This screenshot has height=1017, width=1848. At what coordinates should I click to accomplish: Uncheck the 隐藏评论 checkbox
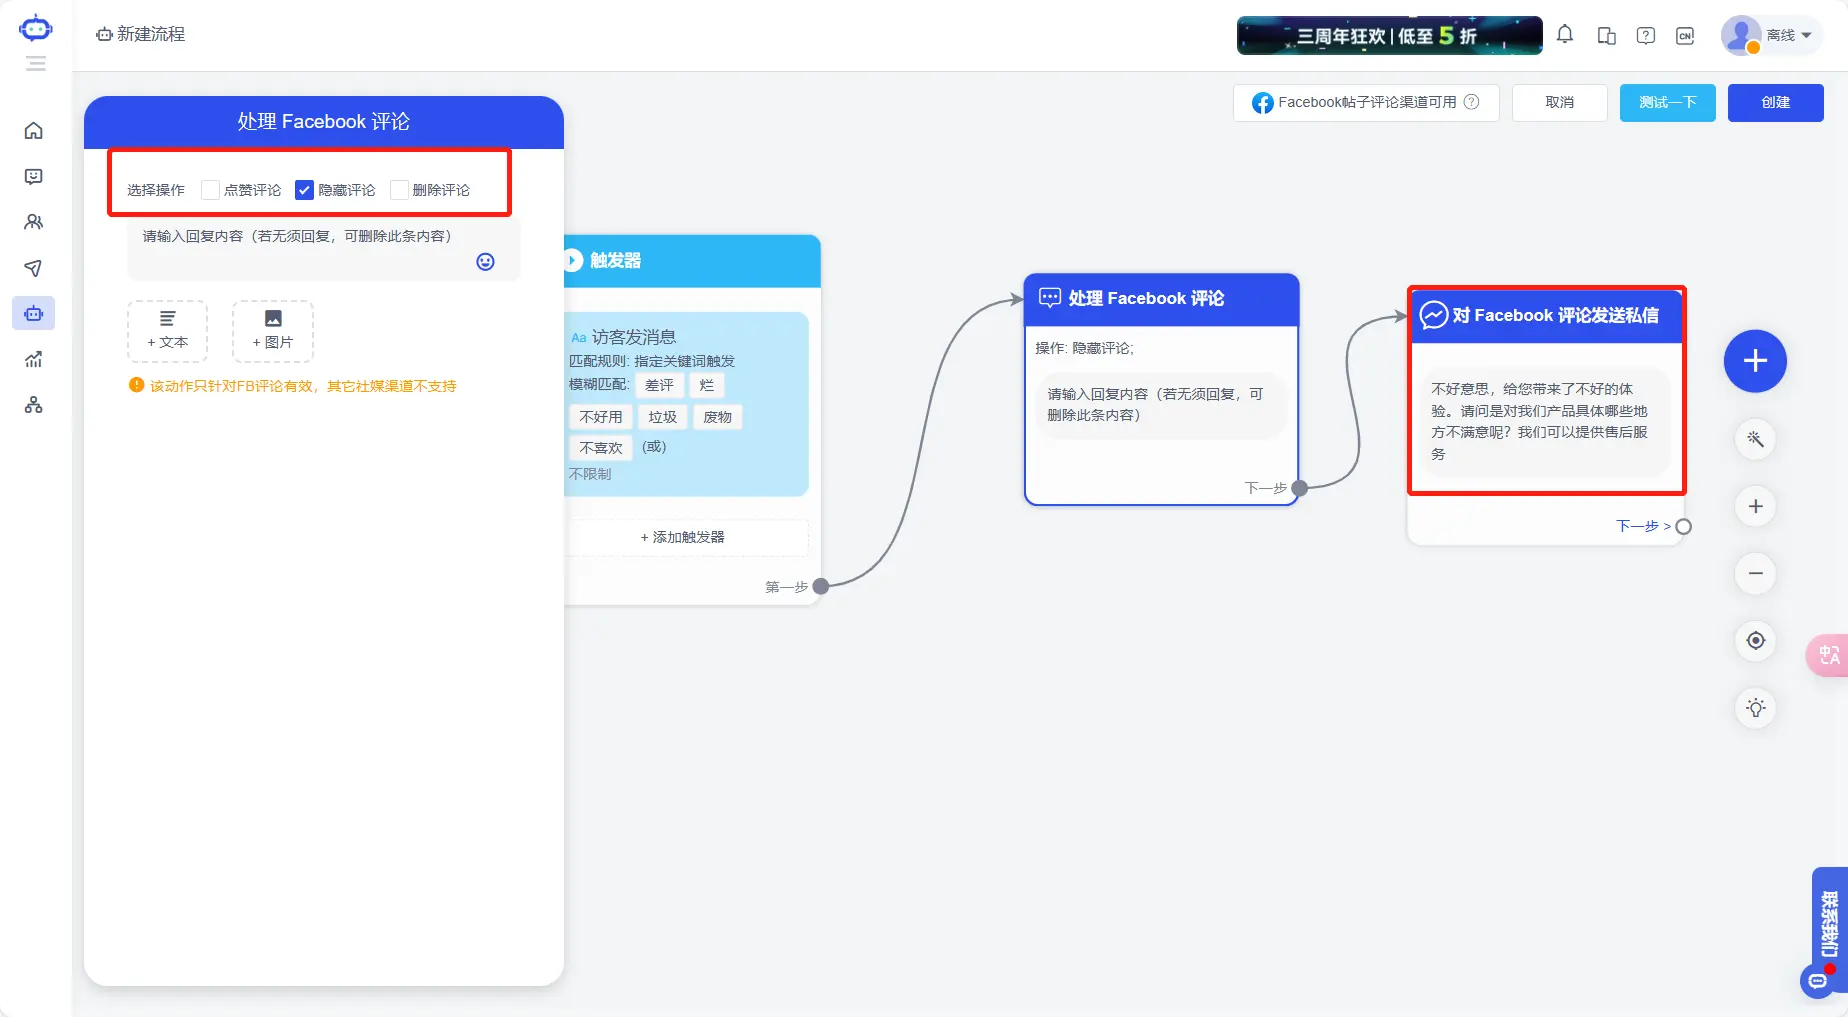tap(304, 189)
